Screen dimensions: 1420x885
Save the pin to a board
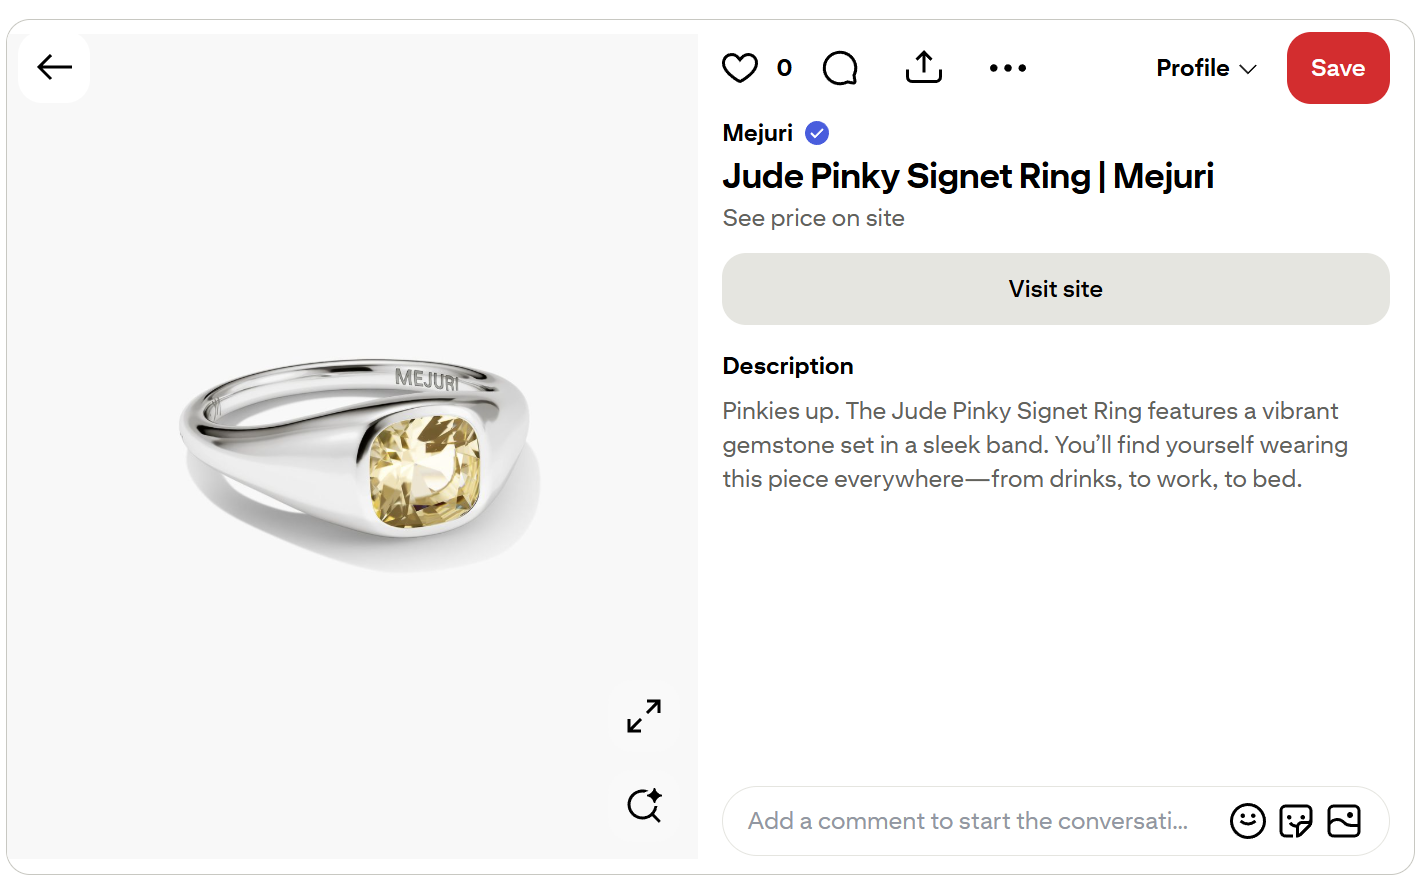tap(1338, 68)
